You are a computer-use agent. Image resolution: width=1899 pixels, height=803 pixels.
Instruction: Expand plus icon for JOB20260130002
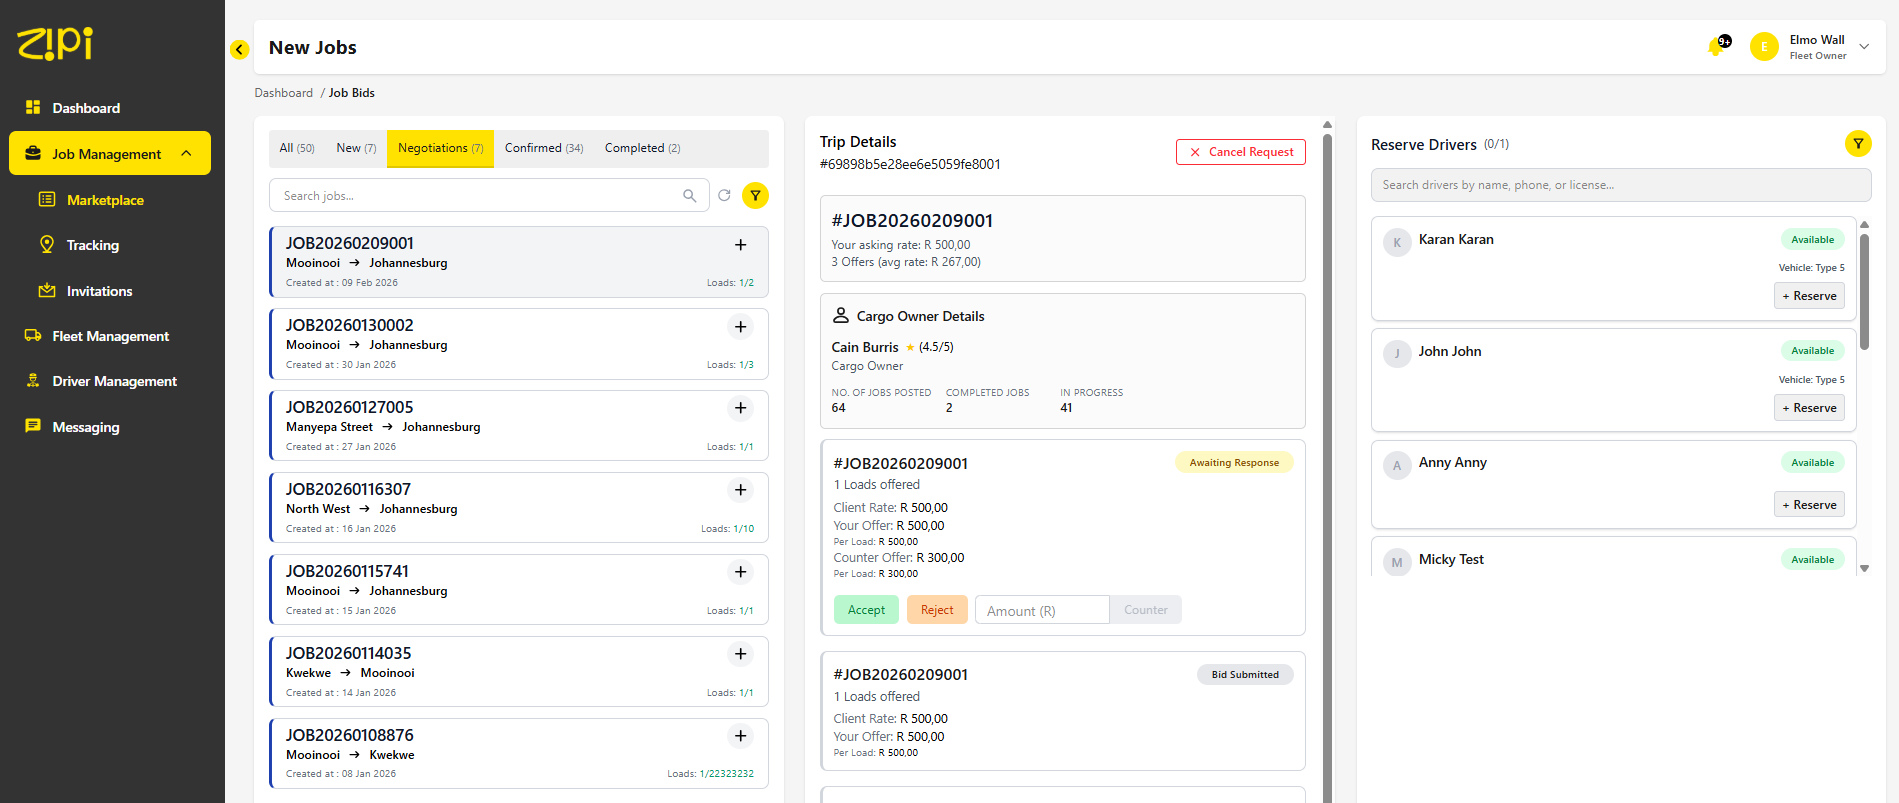click(741, 327)
